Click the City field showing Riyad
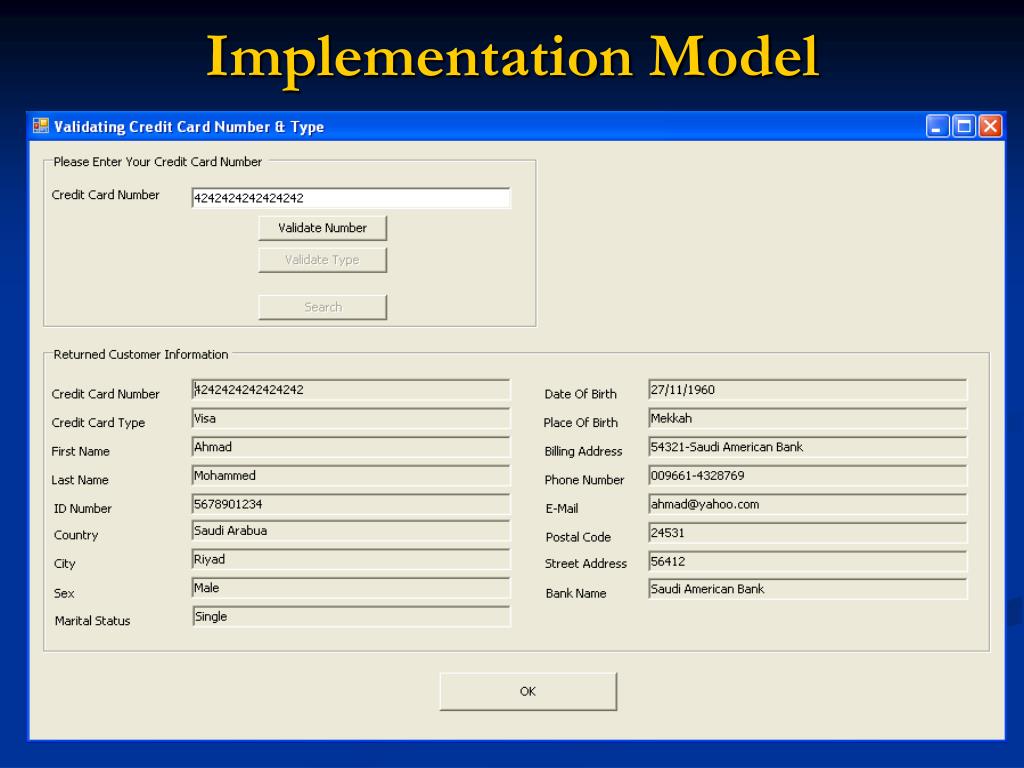This screenshot has width=1024, height=768. pyautogui.click(x=351, y=560)
